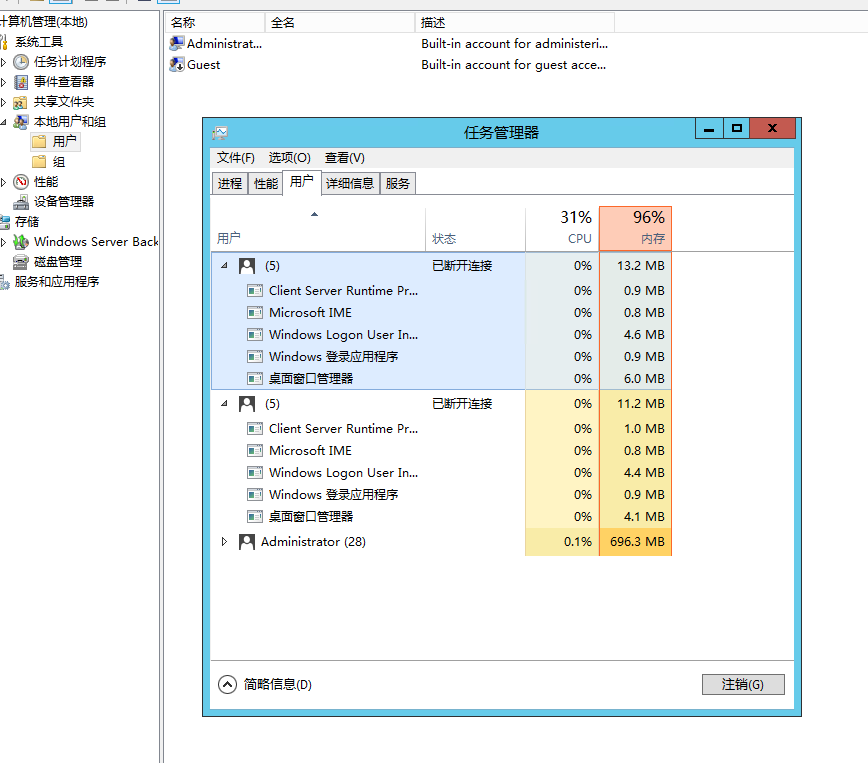Expand the 性能 tree node

pos(3,182)
